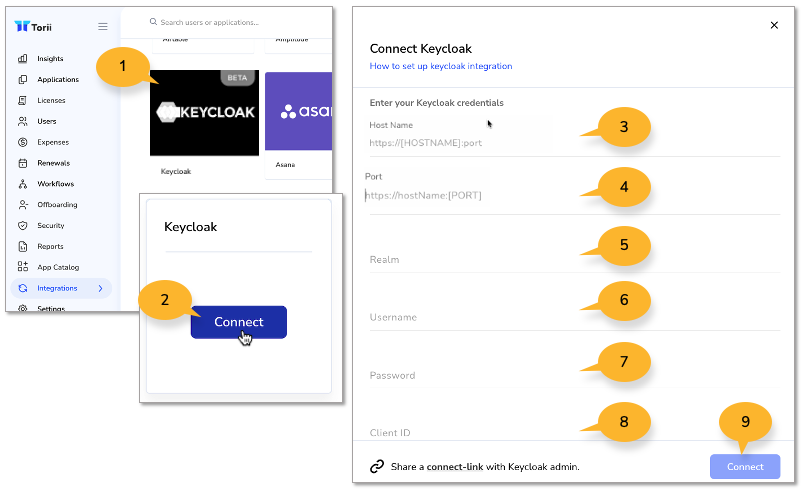Open the Offboarding sidebar item

point(57,205)
